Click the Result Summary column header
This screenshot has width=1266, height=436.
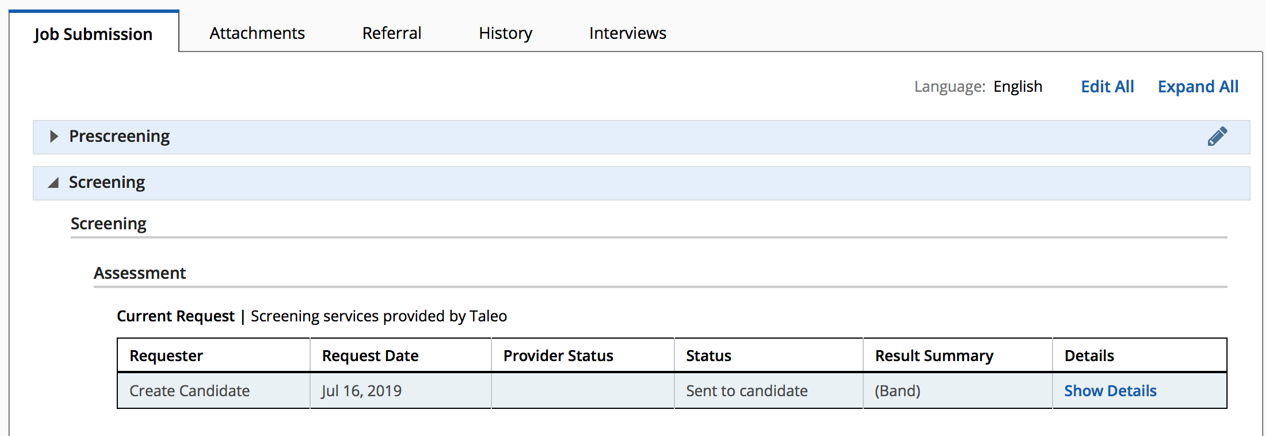[934, 356]
